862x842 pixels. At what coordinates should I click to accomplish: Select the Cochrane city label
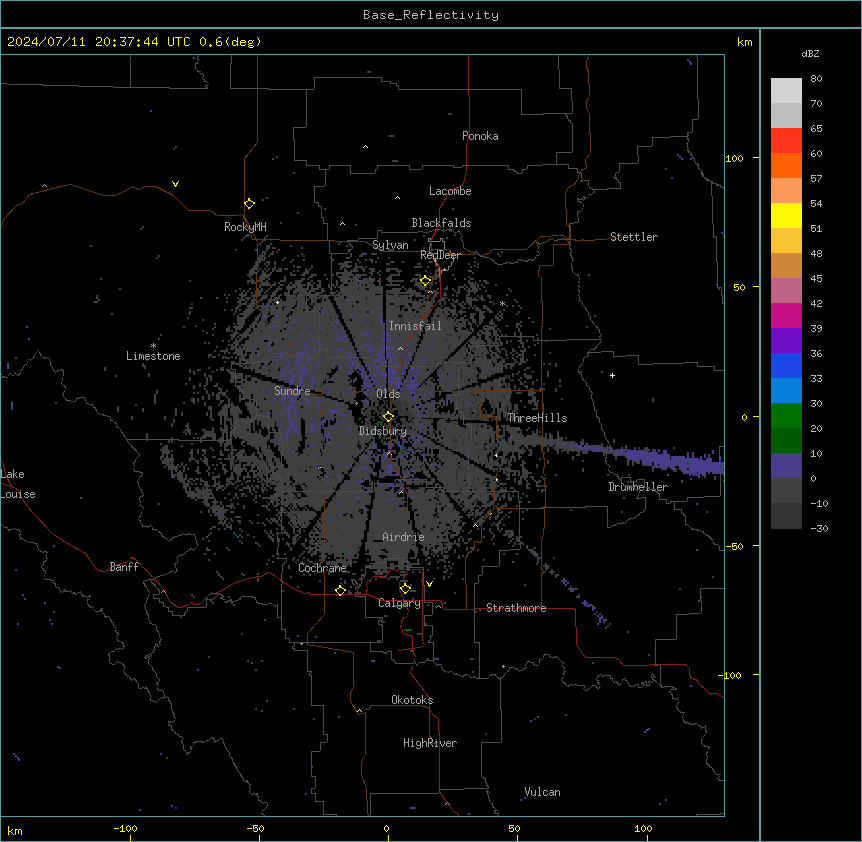pyautogui.click(x=323, y=568)
